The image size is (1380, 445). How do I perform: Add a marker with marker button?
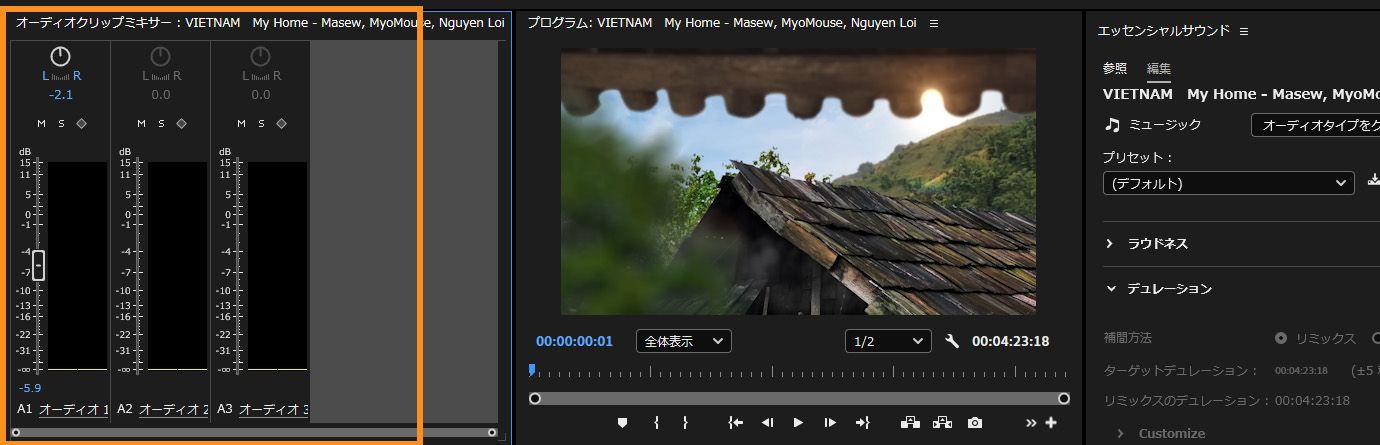pos(622,423)
